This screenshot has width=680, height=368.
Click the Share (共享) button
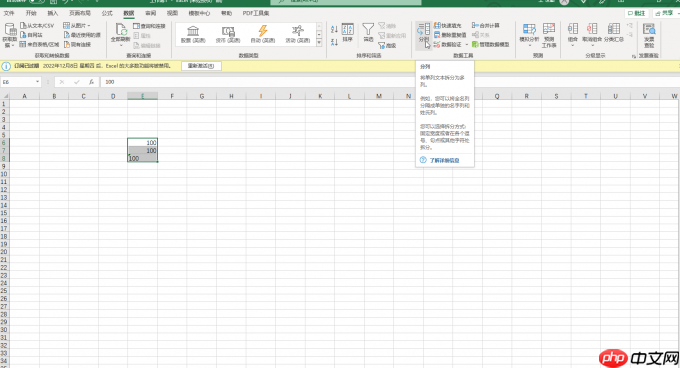click(x=666, y=13)
